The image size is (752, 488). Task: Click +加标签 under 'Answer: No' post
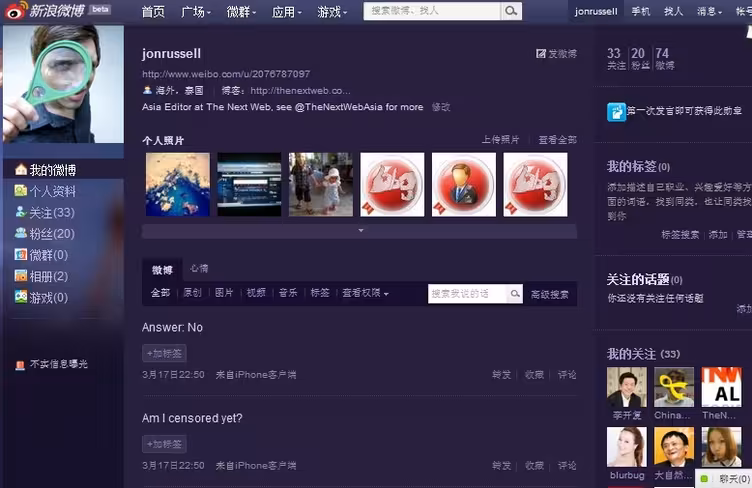164,353
